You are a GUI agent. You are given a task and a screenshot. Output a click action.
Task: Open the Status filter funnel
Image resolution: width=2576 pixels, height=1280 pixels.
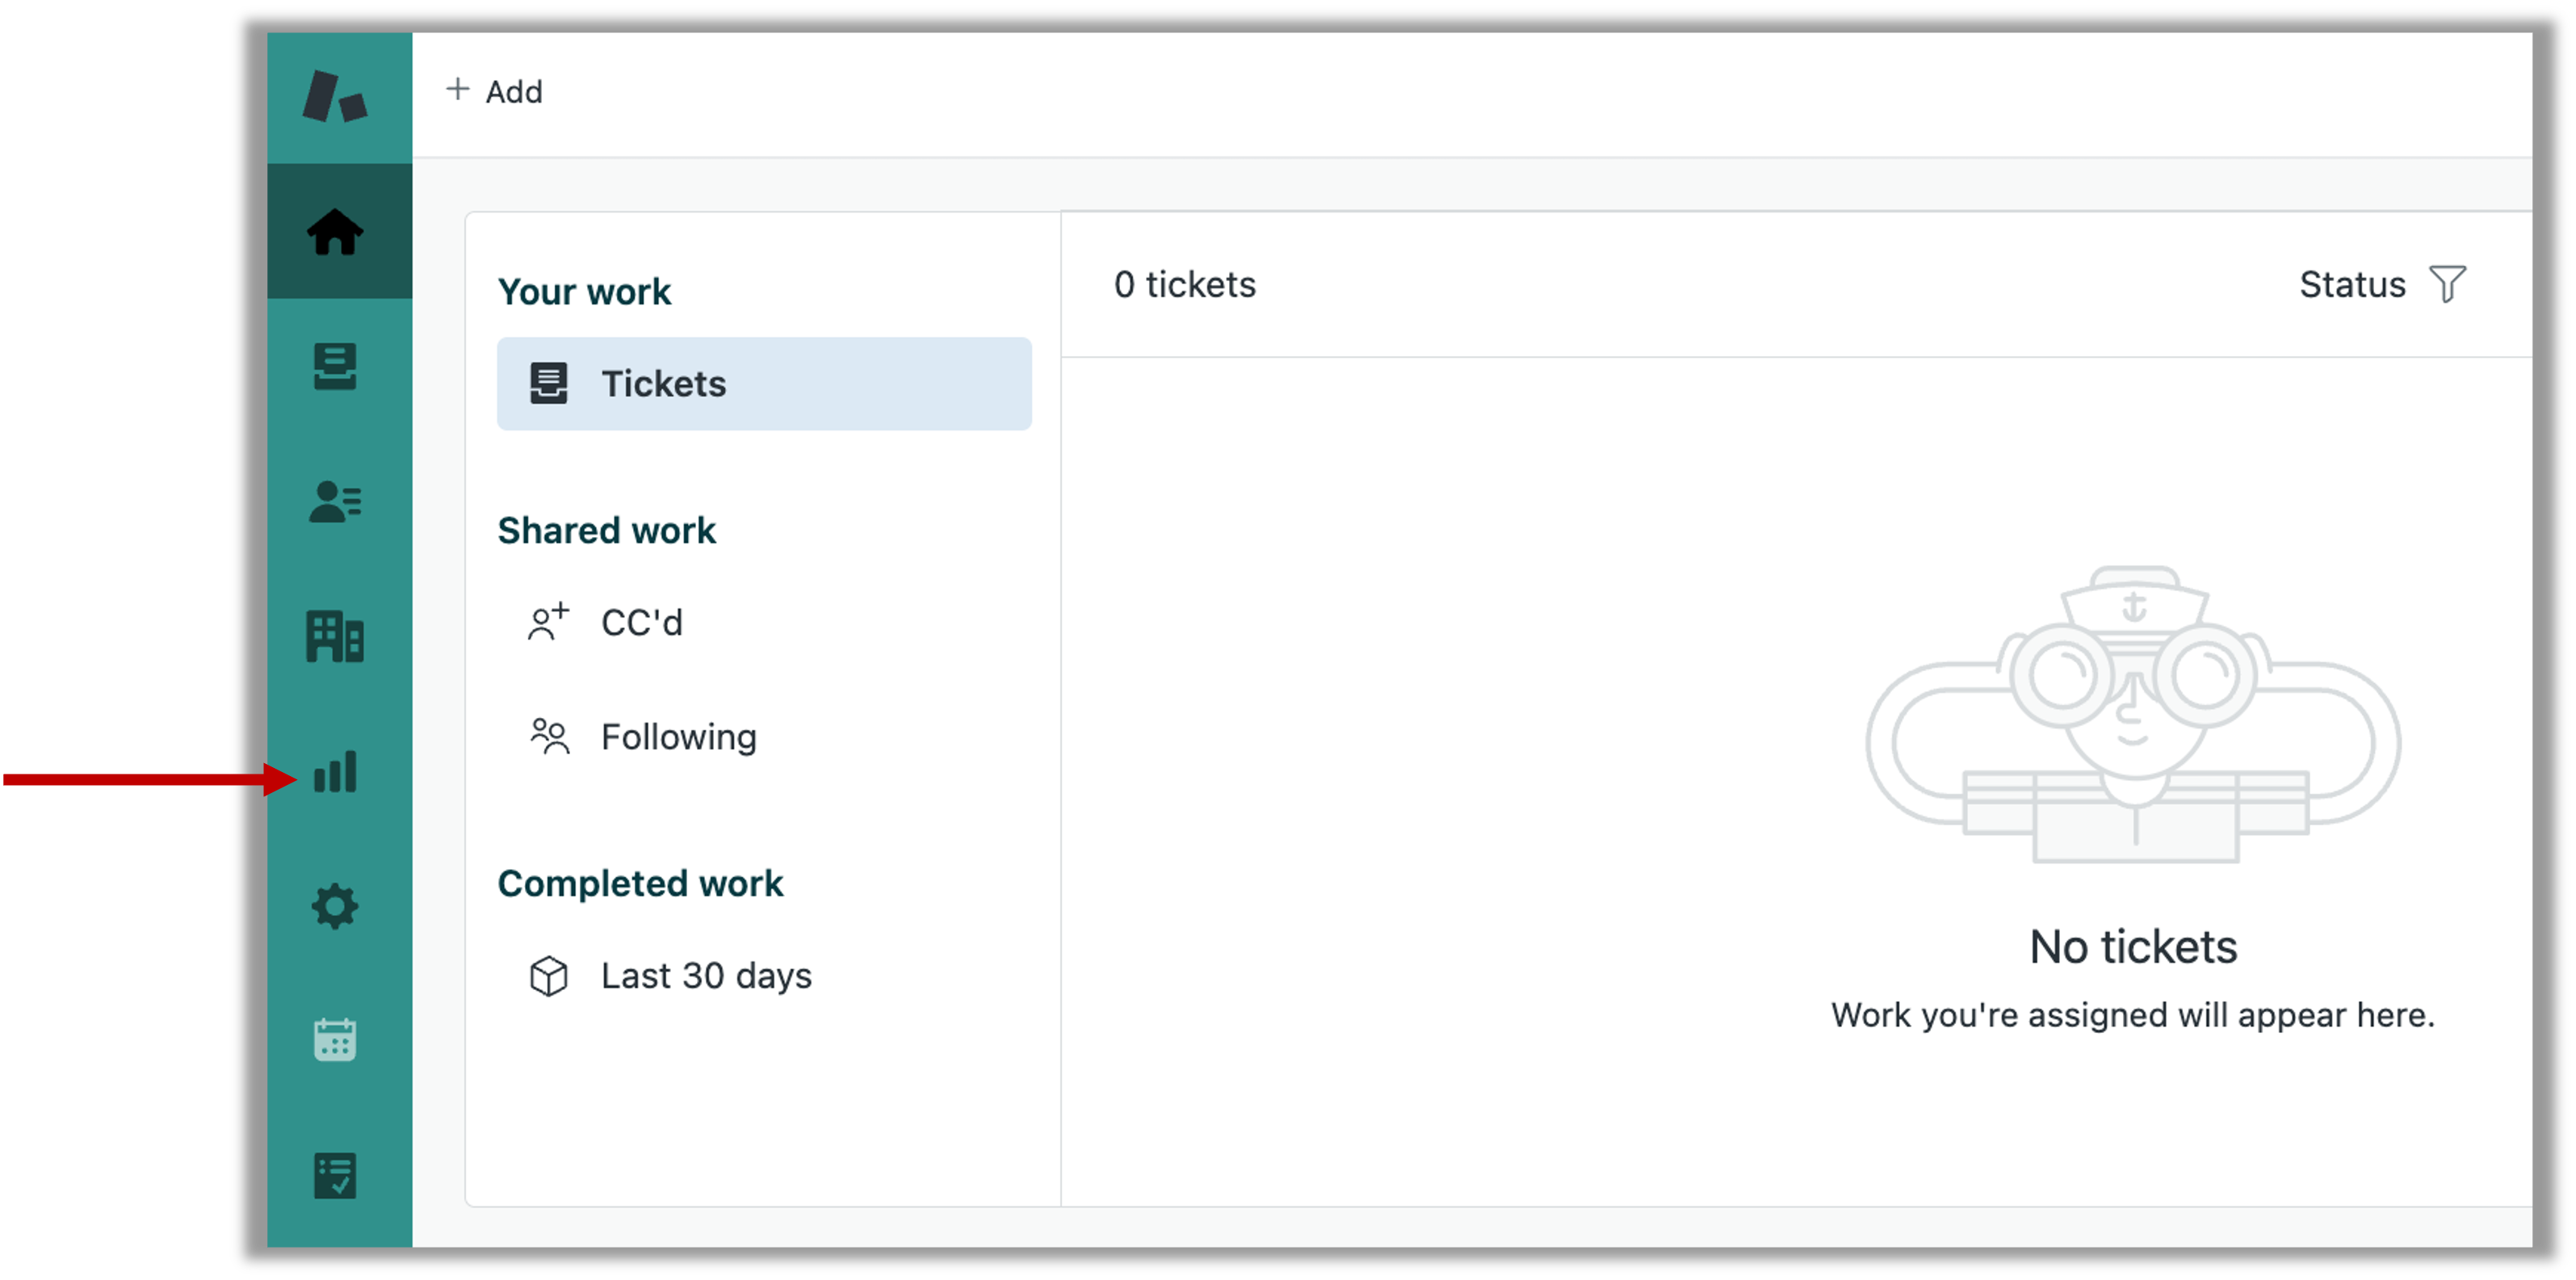point(2448,284)
